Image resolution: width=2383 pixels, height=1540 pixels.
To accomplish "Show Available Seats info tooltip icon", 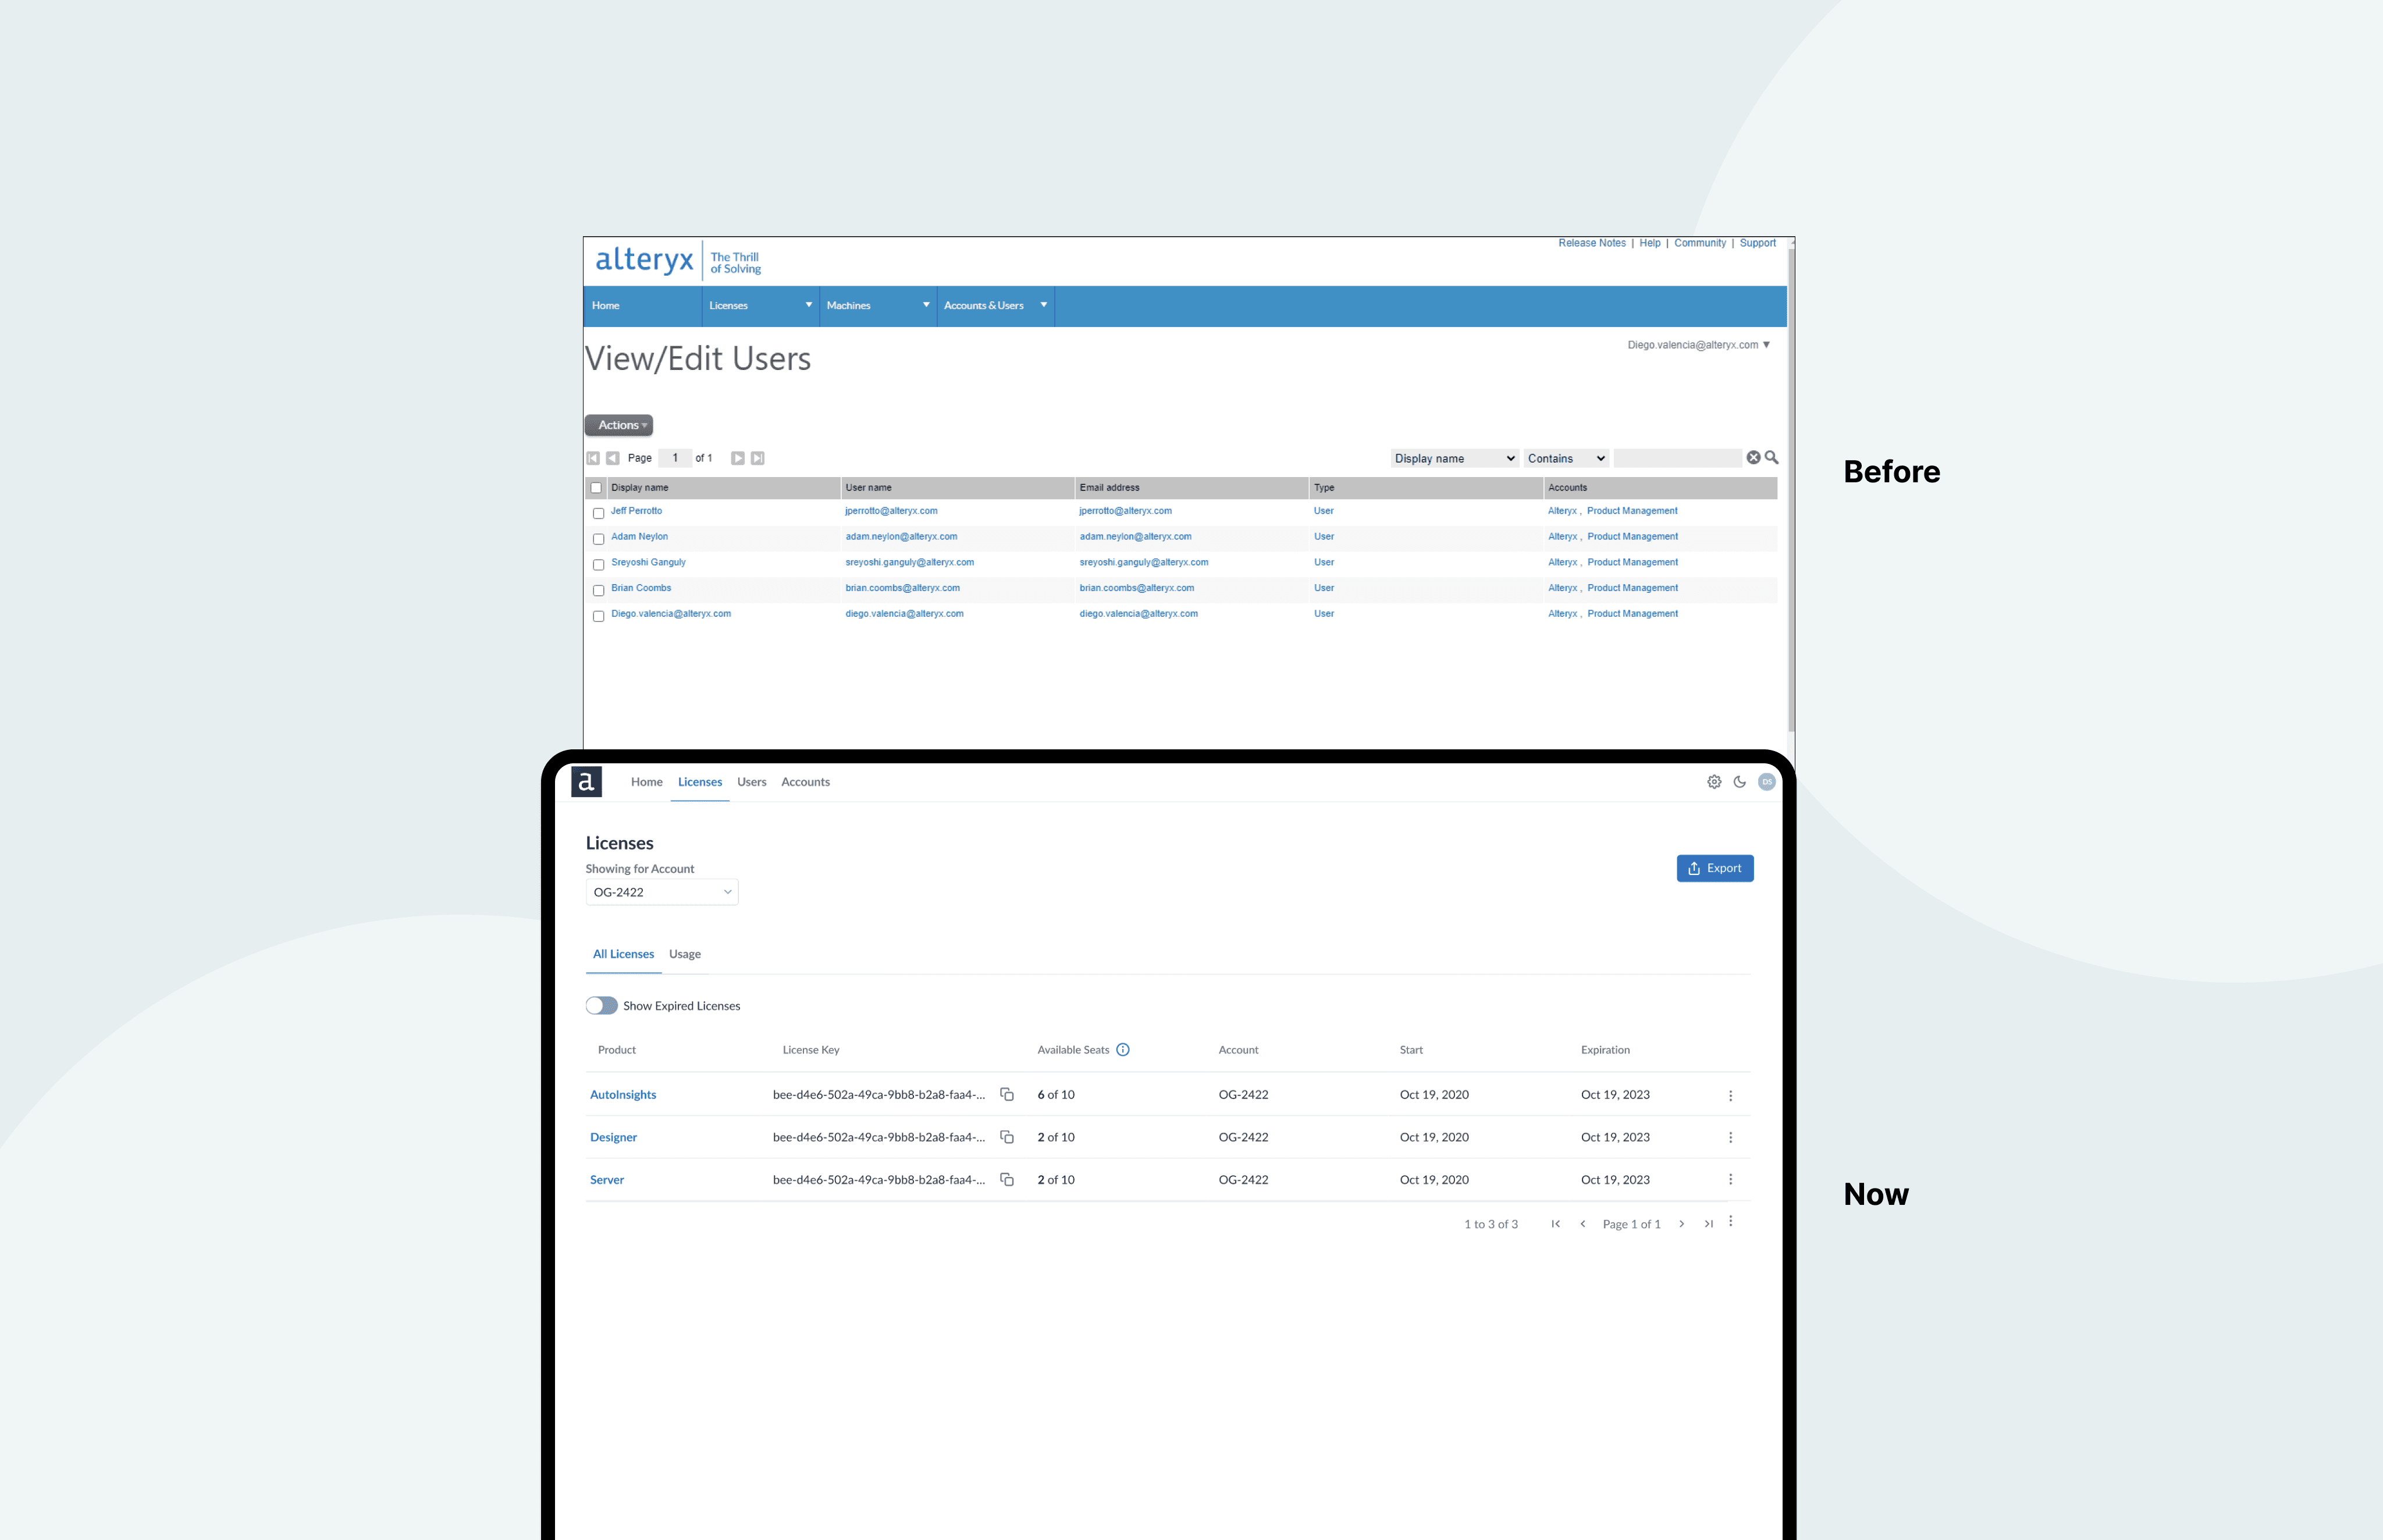I will click(x=1123, y=1050).
